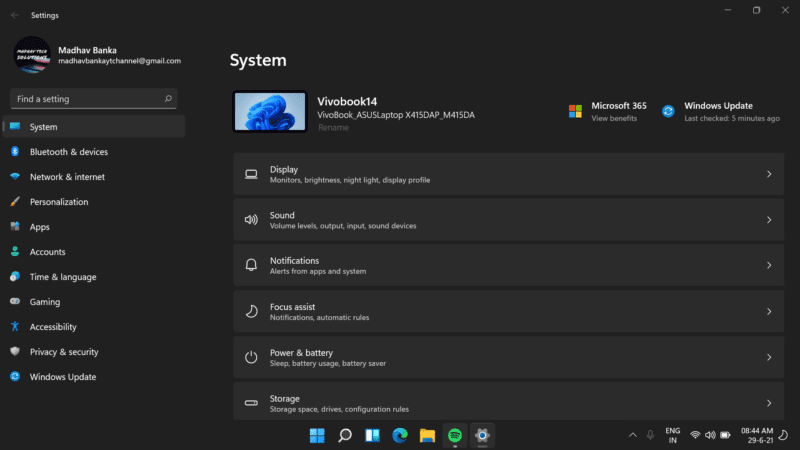Open the Accounts settings category

(47, 252)
